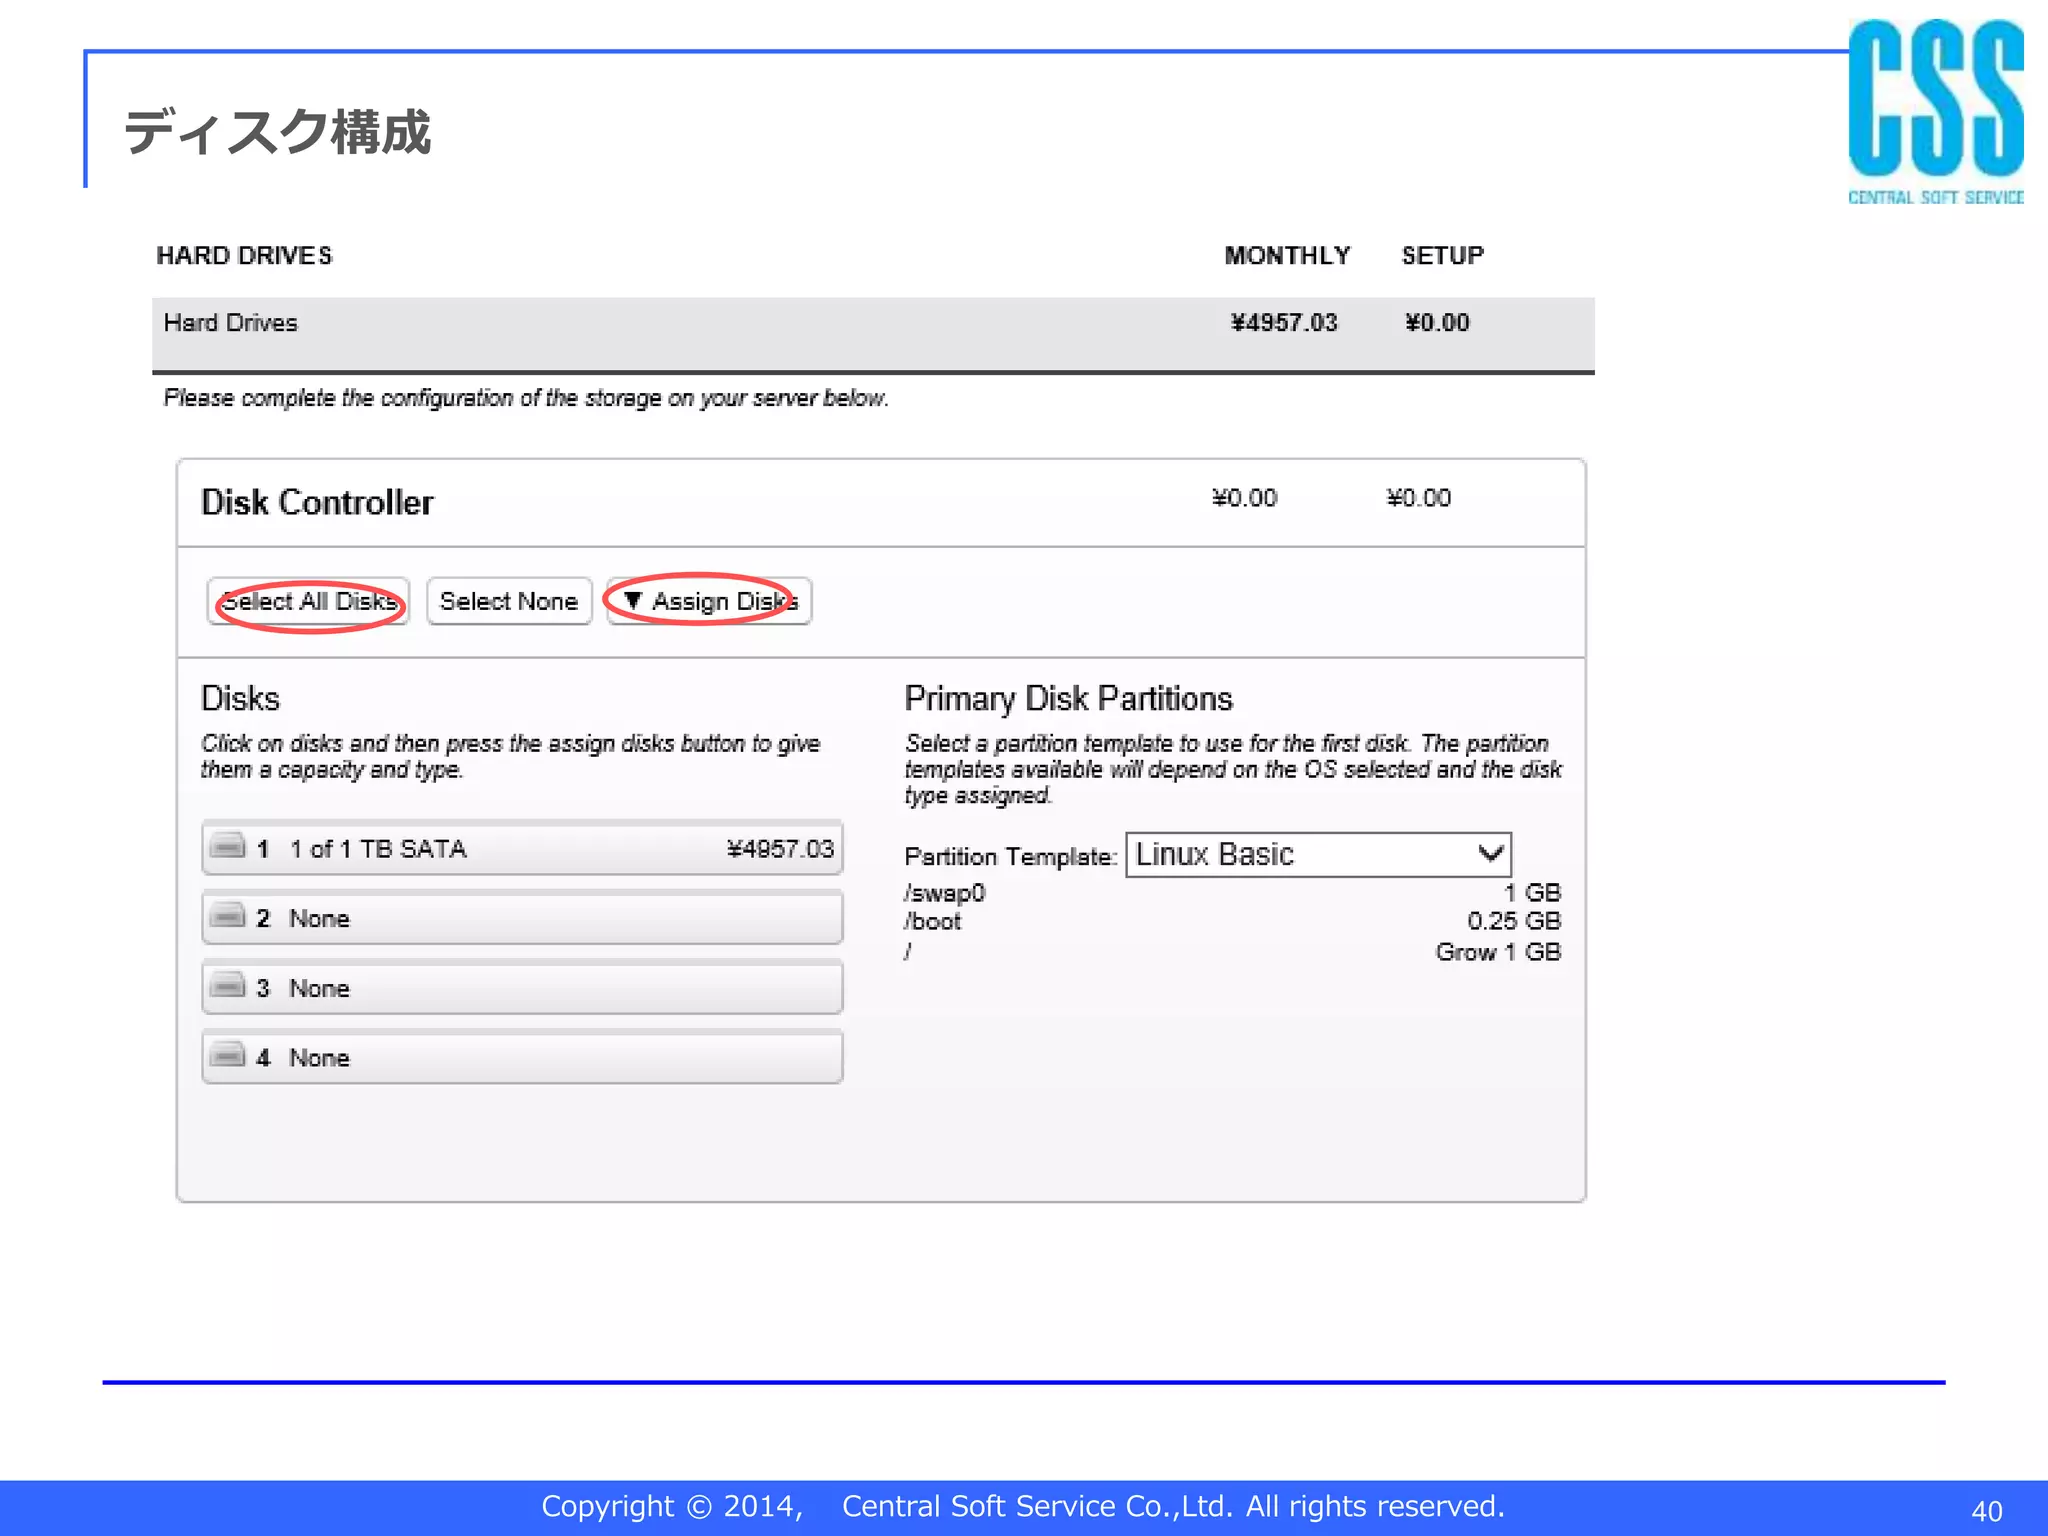Click the Disk Controller heading
Viewport: 2048px width, 1536px height.
tap(317, 502)
